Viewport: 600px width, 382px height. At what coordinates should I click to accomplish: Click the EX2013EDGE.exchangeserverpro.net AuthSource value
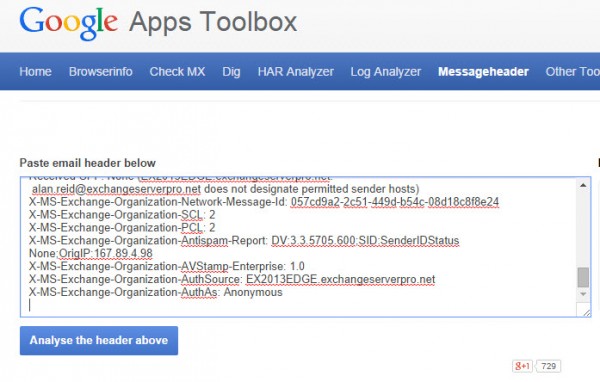(340, 279)
